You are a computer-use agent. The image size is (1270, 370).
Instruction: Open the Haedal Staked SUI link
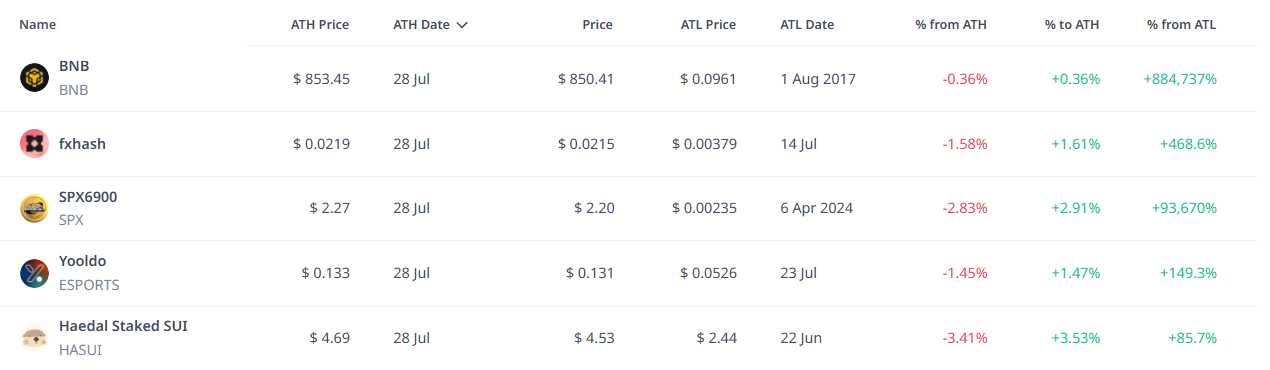(123, 326)
